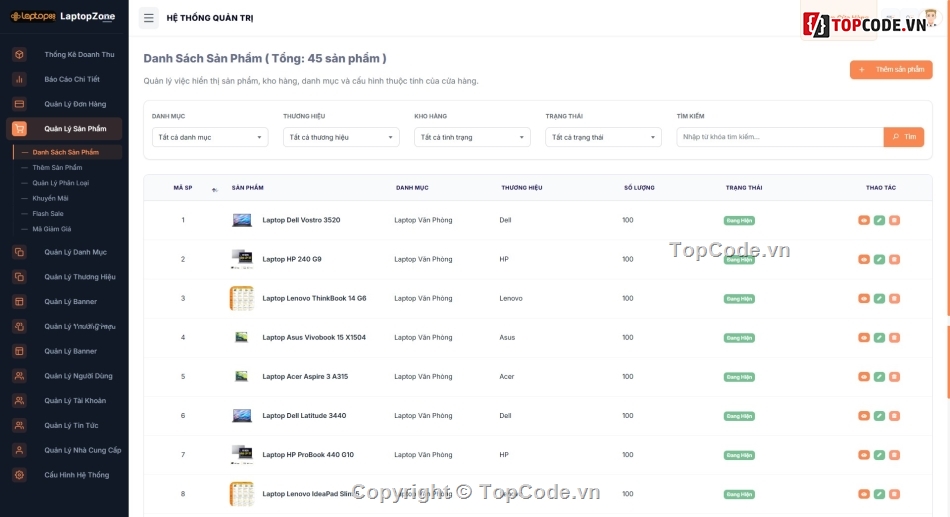Edit Laptop HP 240 G9
950x517 pixels.
[879, 259]
